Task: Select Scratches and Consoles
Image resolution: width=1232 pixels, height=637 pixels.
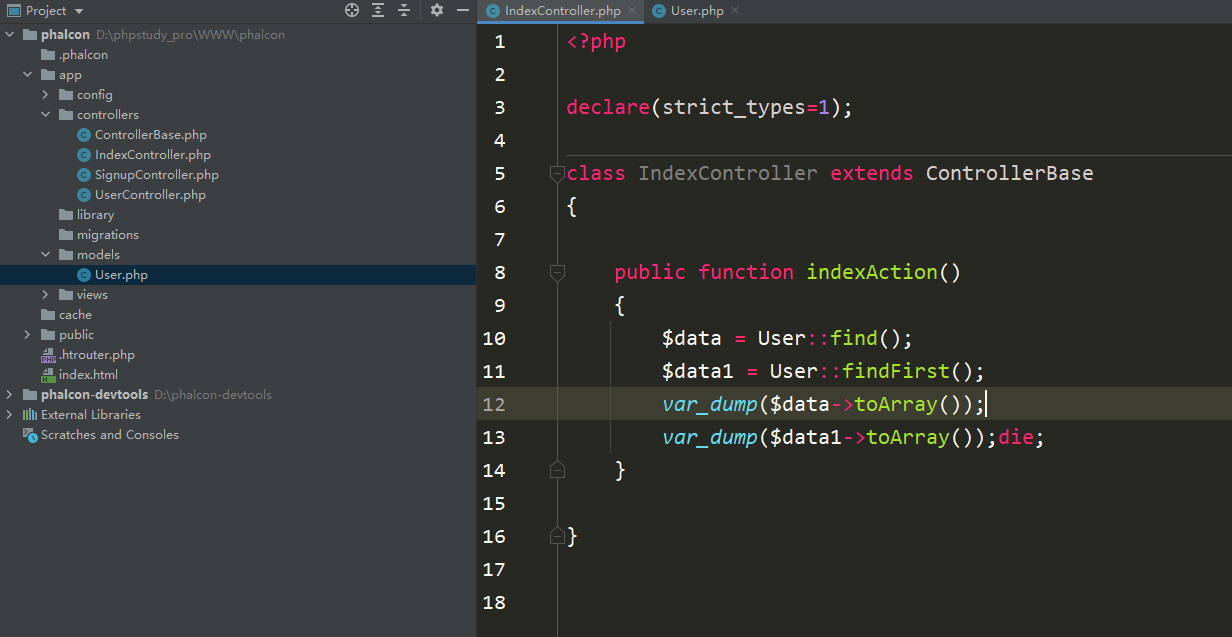Action: 110,434
